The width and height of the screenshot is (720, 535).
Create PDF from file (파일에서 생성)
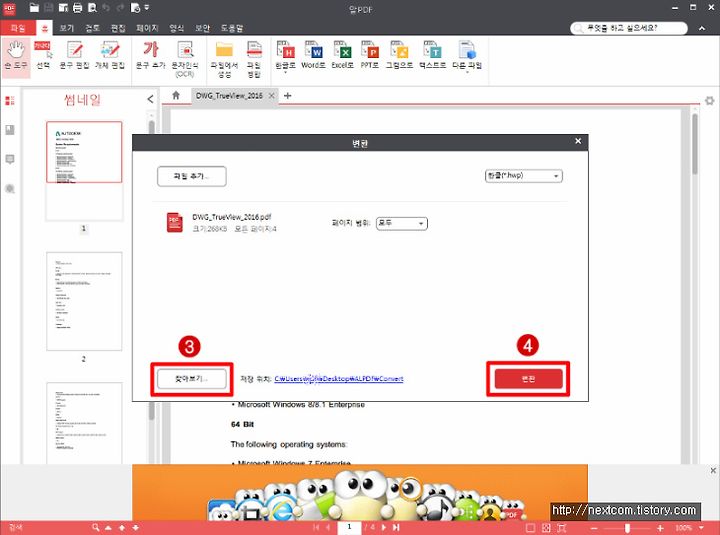(x=224, y=59)
